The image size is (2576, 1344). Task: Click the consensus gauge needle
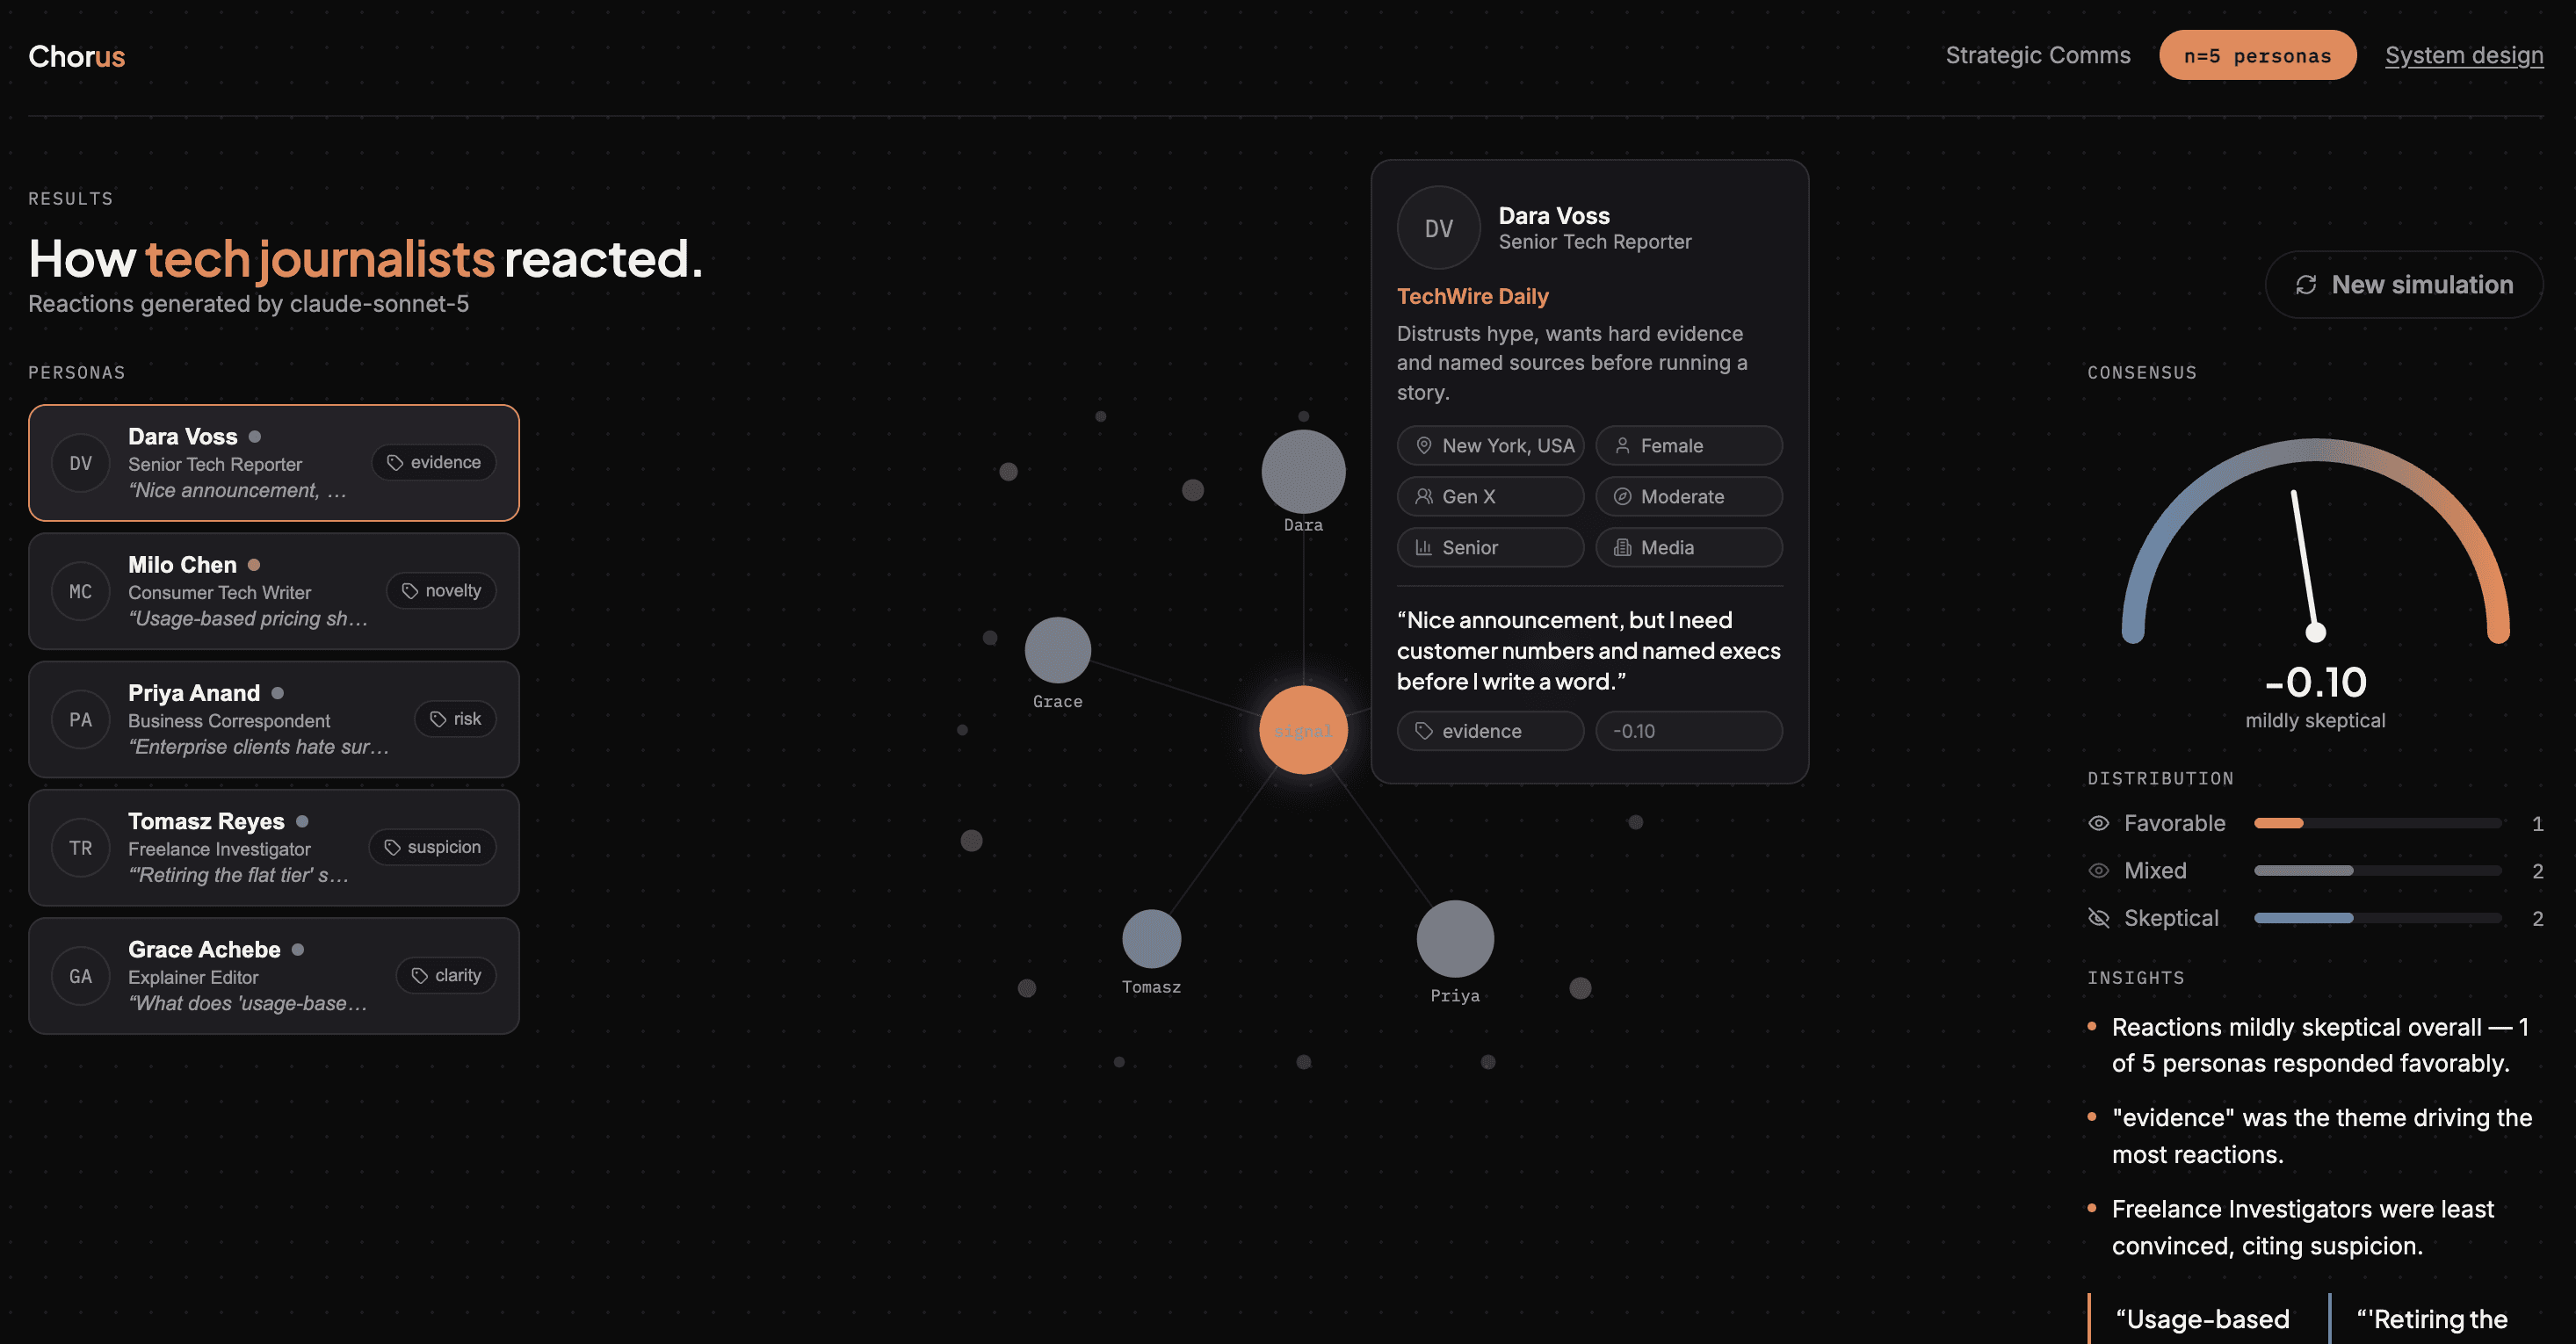(2304, 560)
